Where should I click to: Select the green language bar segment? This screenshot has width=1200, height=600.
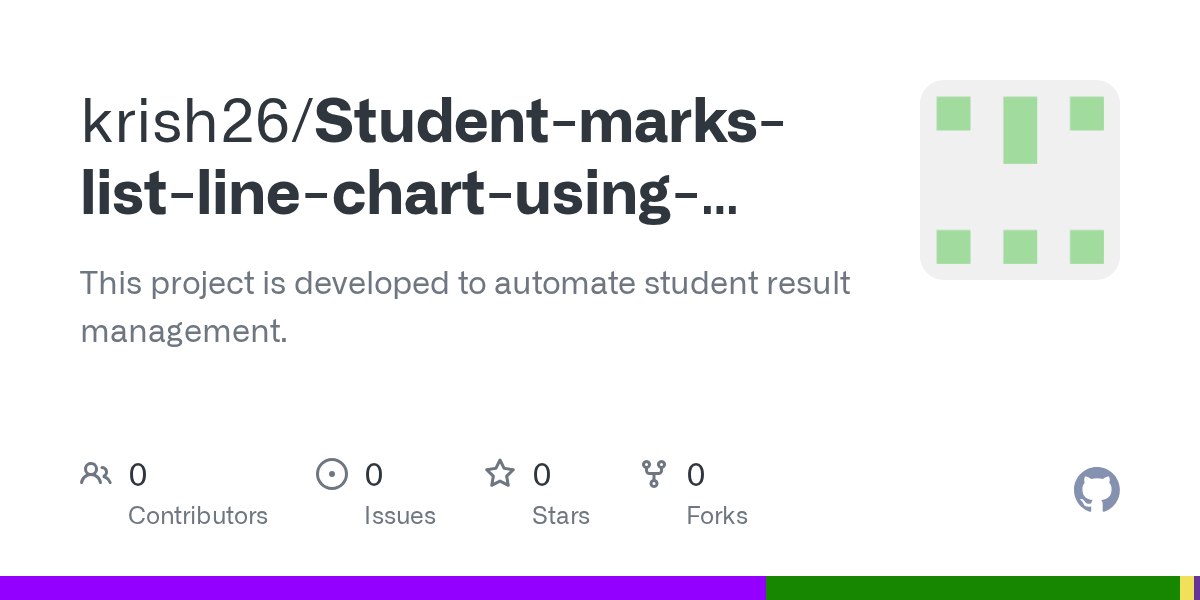pyautogui.click(x=973, y=588)
